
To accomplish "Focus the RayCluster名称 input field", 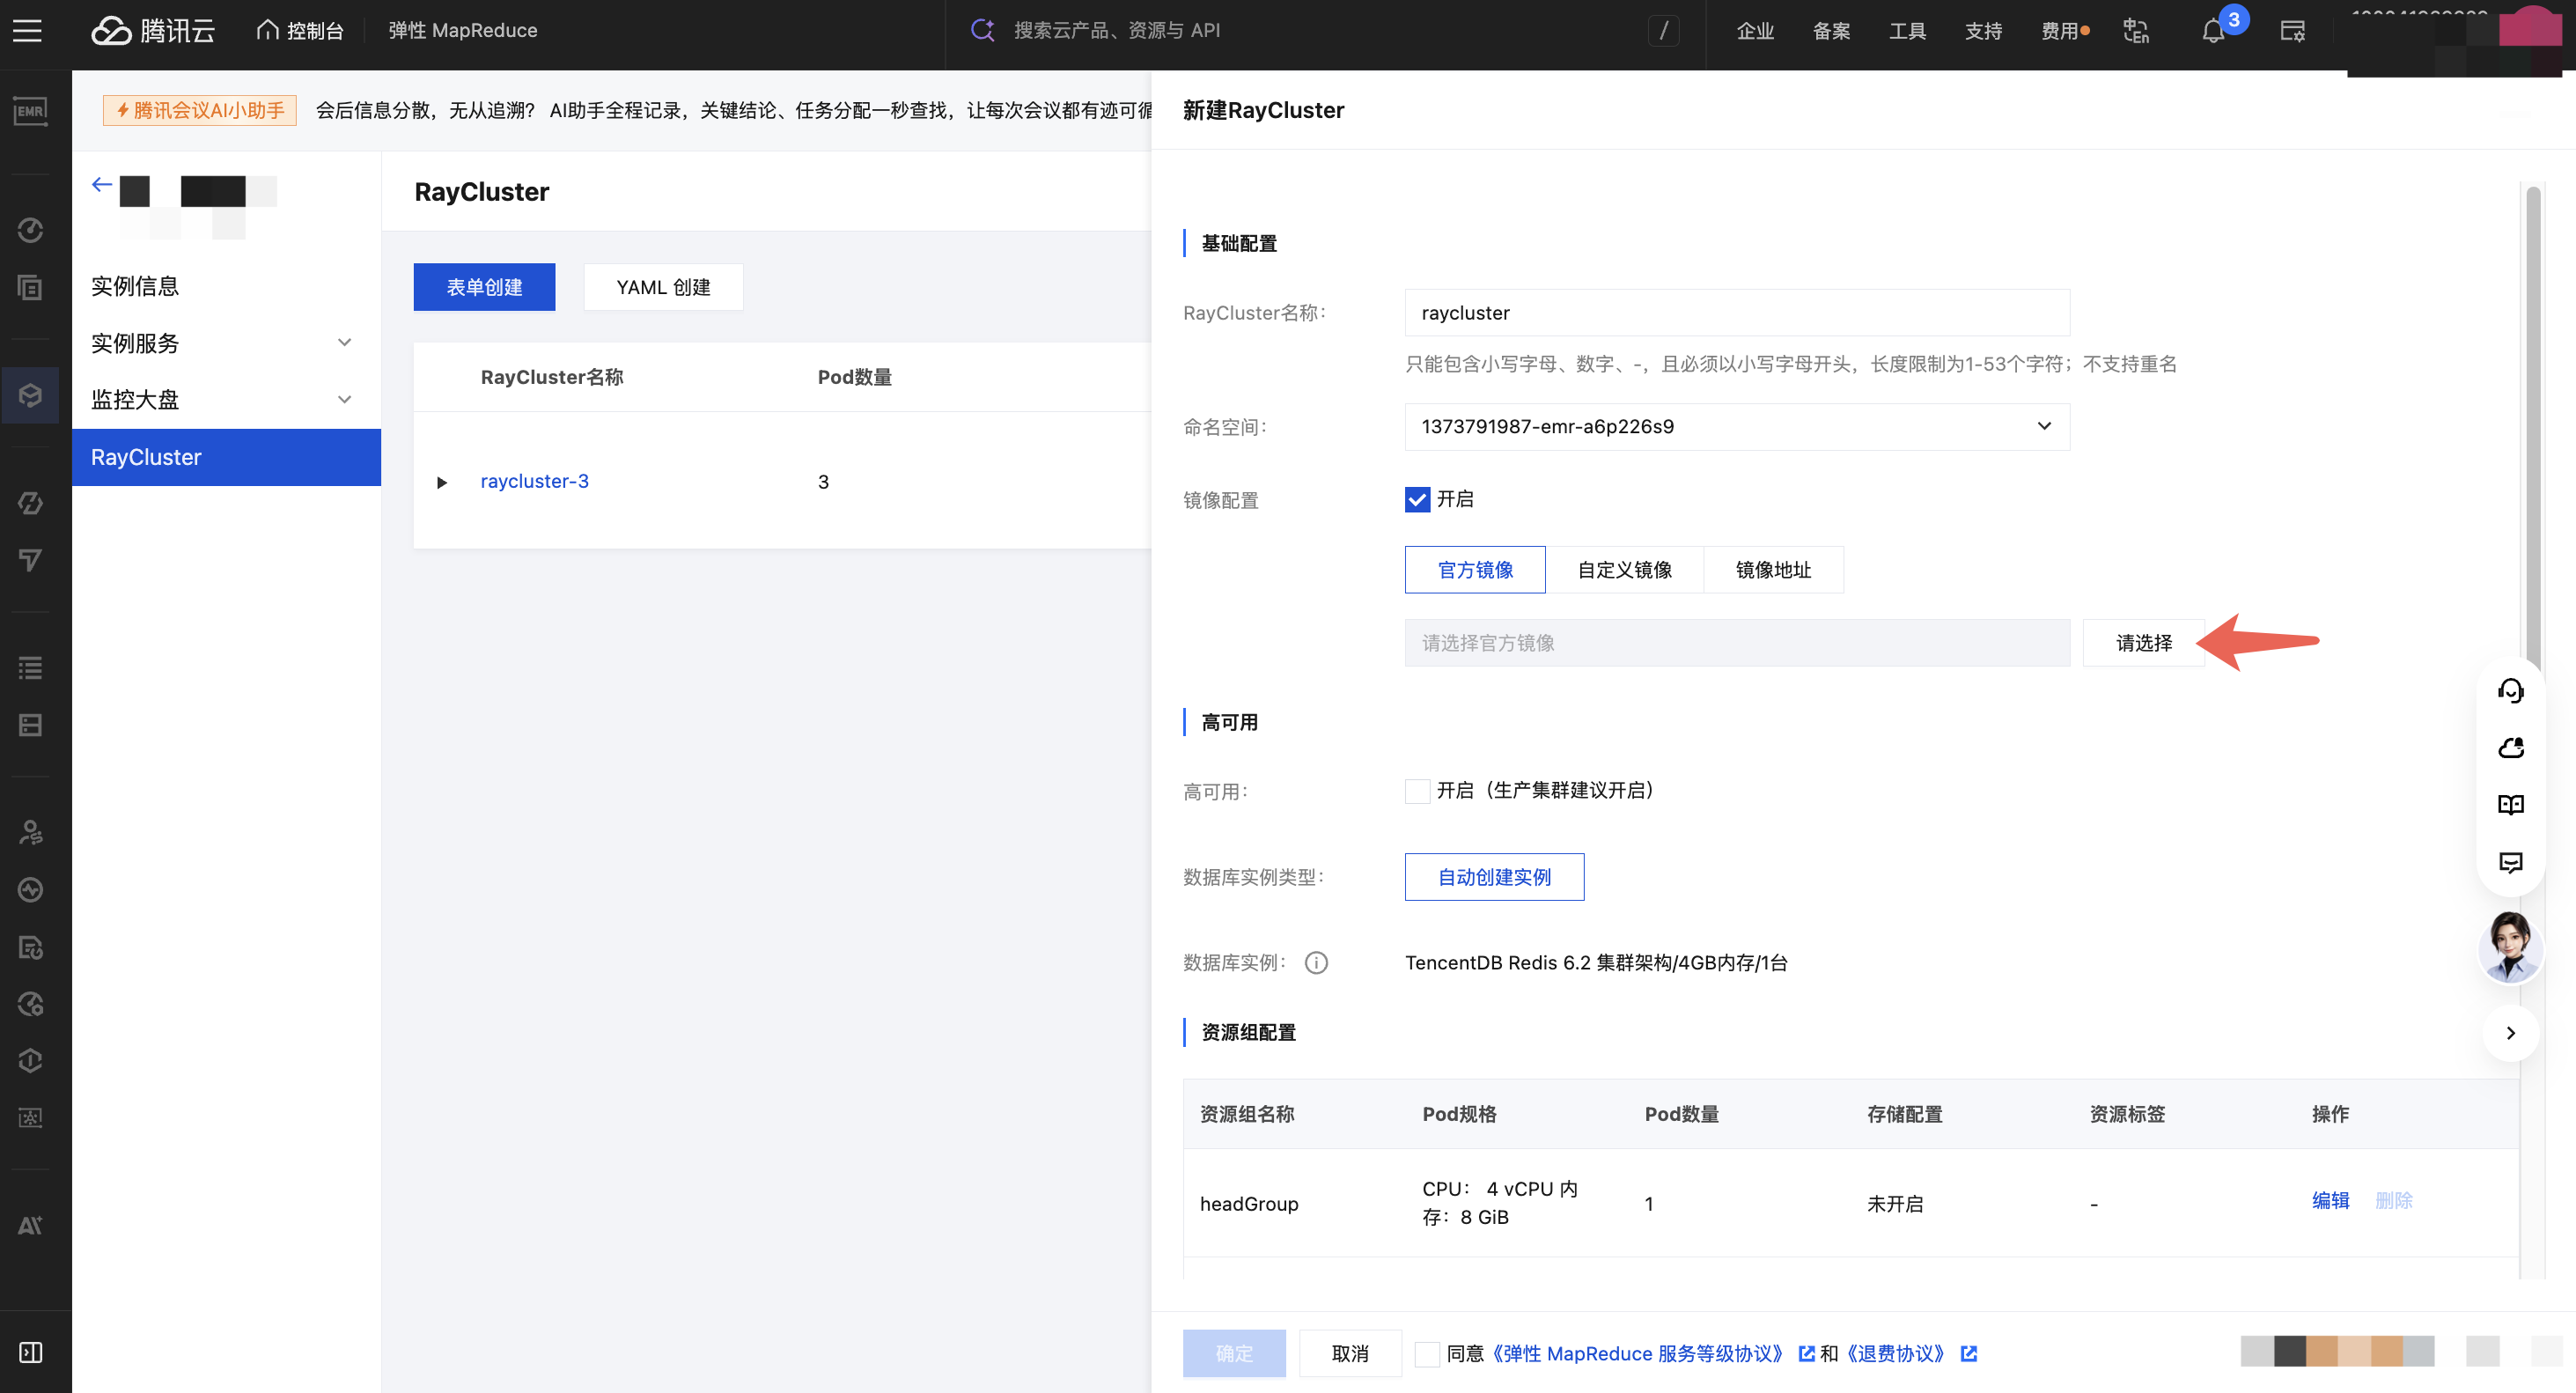I will [1737, 313].
